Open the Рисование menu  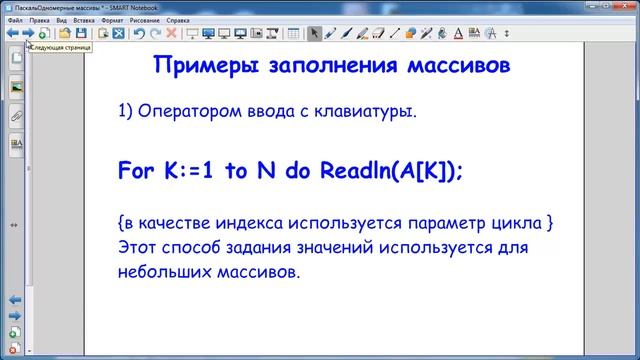point(144,20)
